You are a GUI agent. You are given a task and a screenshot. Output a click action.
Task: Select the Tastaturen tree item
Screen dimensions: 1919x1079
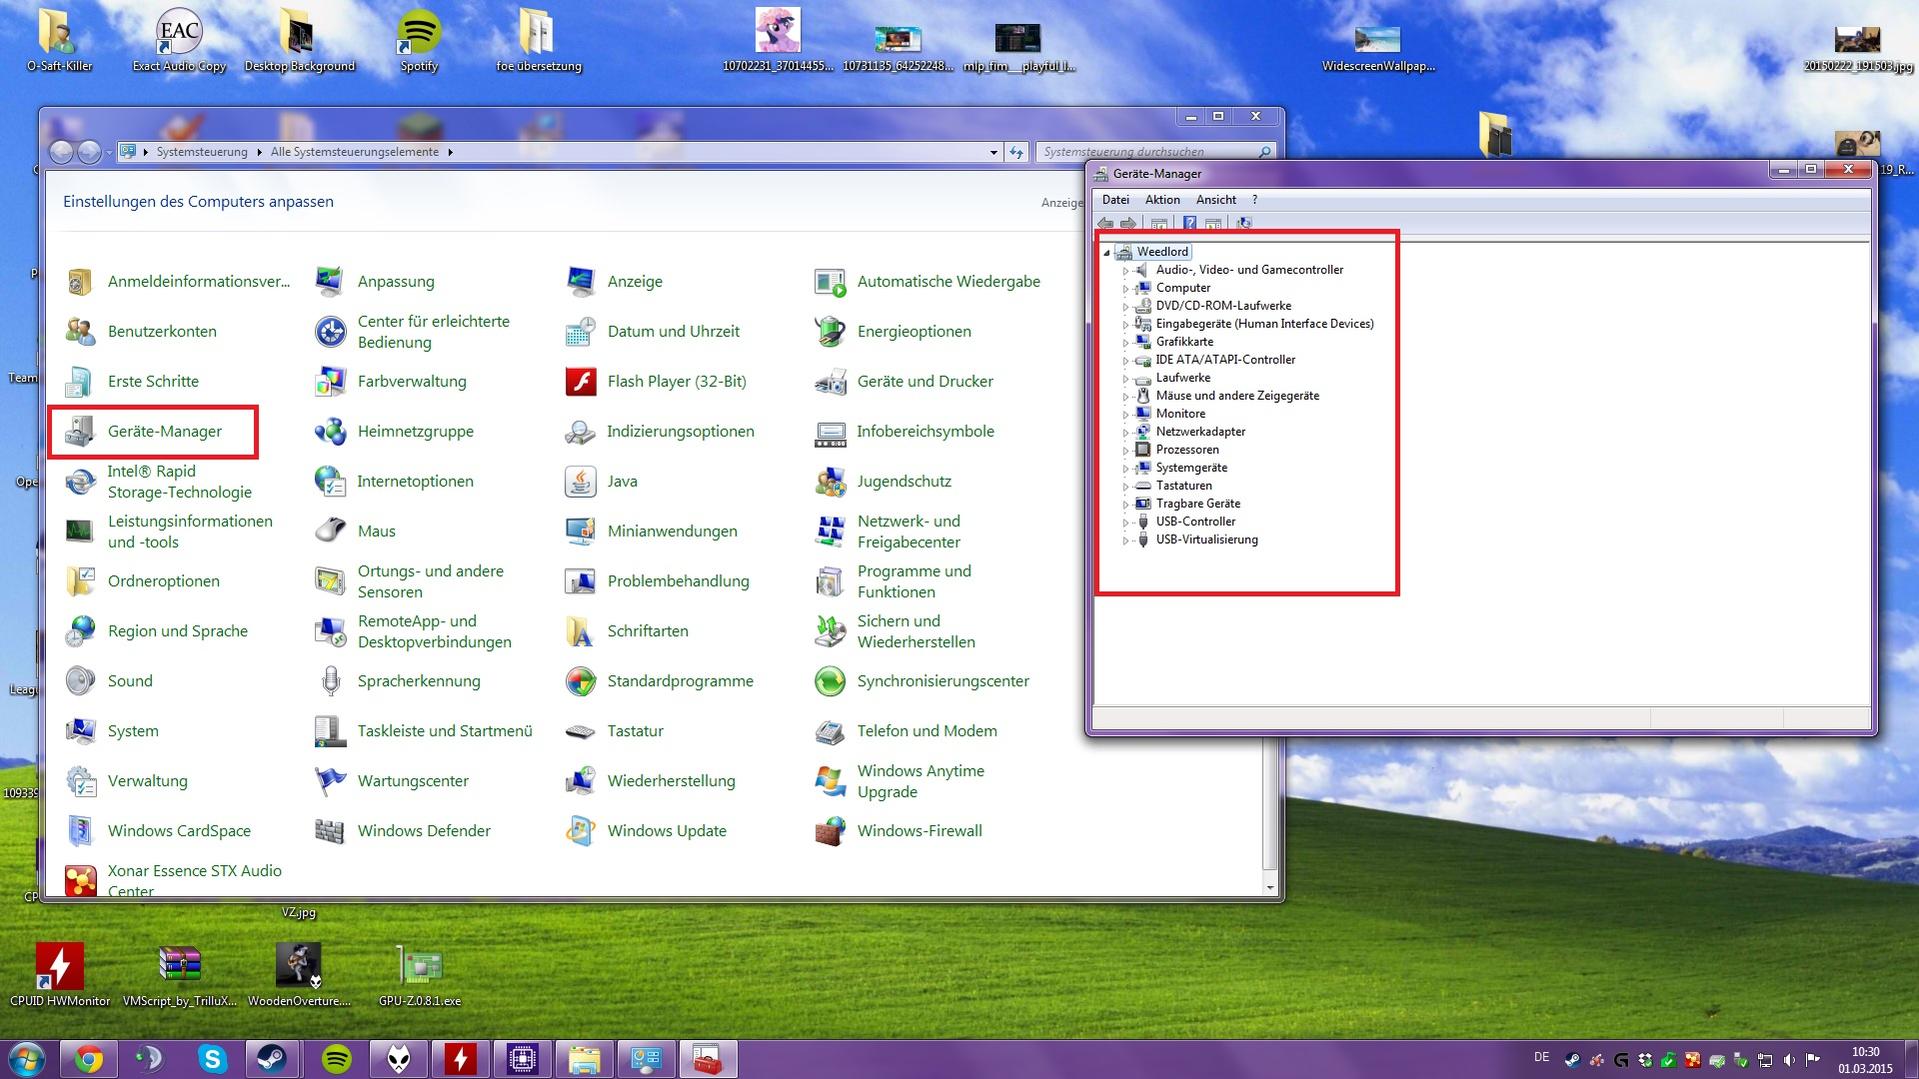[1184, 486]
